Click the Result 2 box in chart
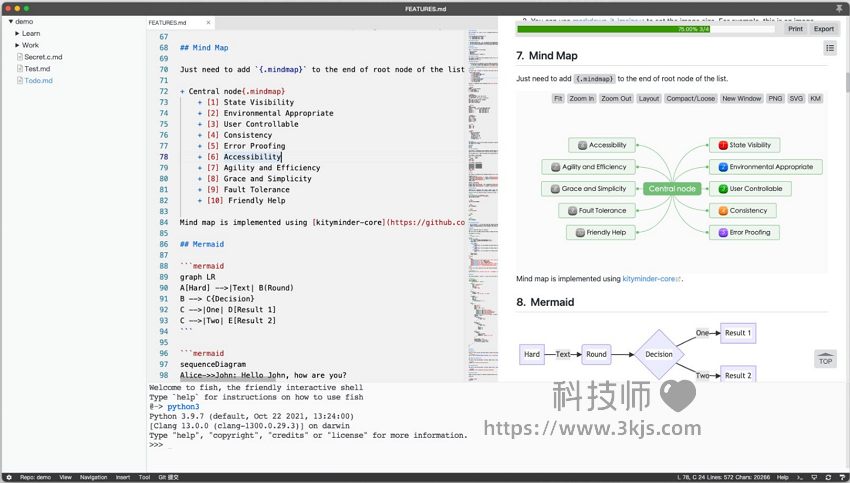 point(738,375)
